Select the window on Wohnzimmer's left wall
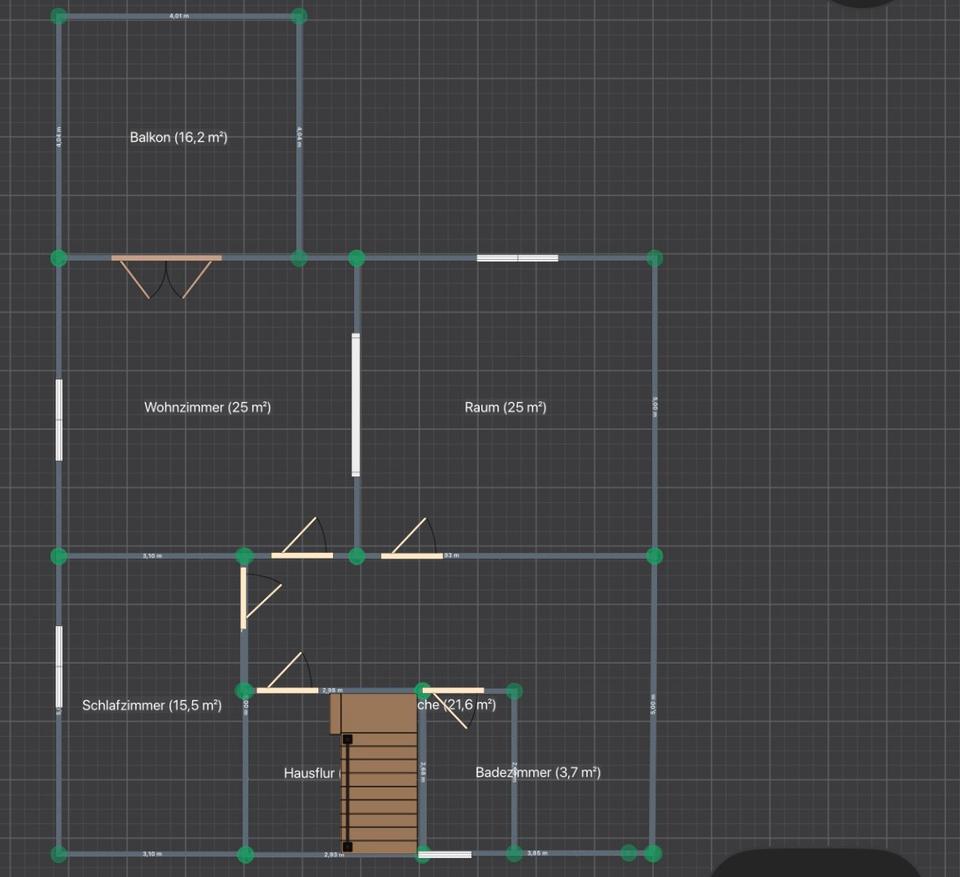This screenshot has width=960, height=877. pyautogui.click(x=59, y=420)
